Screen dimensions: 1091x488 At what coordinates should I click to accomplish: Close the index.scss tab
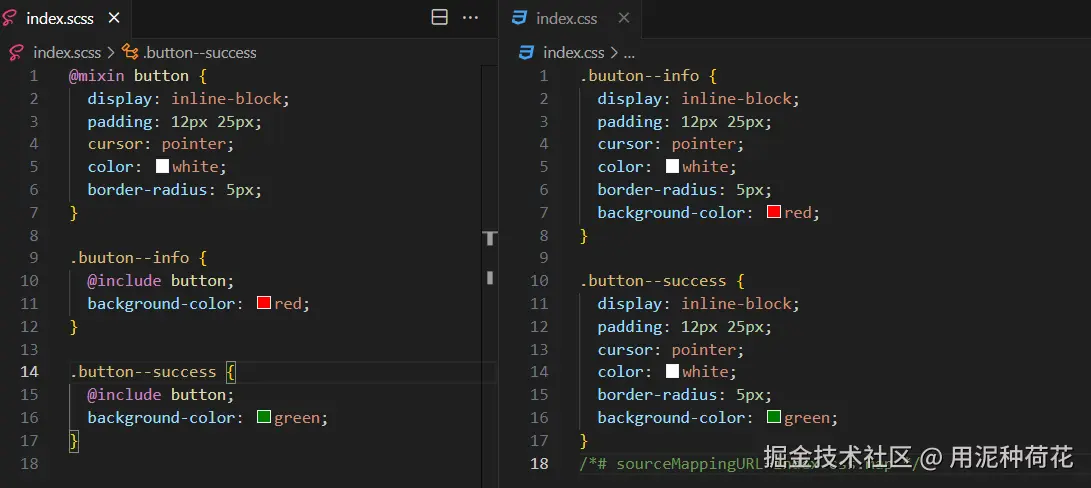[x=114, y=18]
